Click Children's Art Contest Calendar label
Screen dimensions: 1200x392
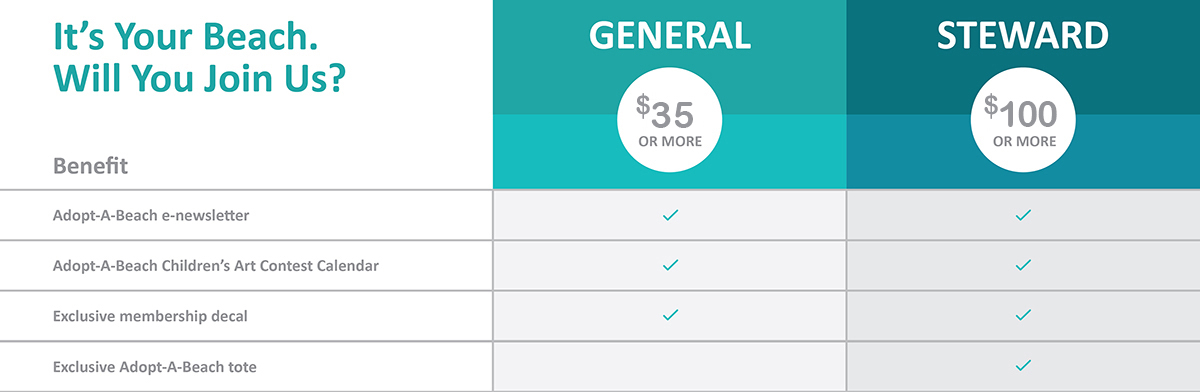[216, 266]
